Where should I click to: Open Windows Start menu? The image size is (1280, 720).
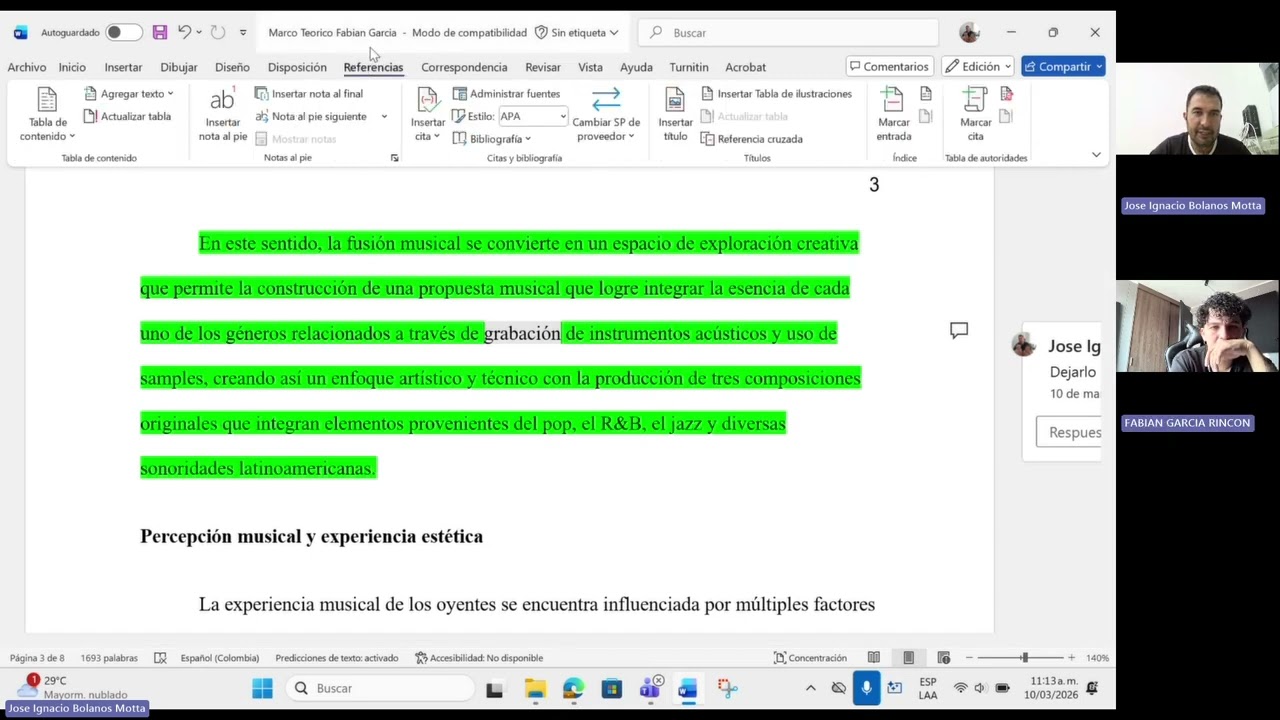(x=262, y=688)
